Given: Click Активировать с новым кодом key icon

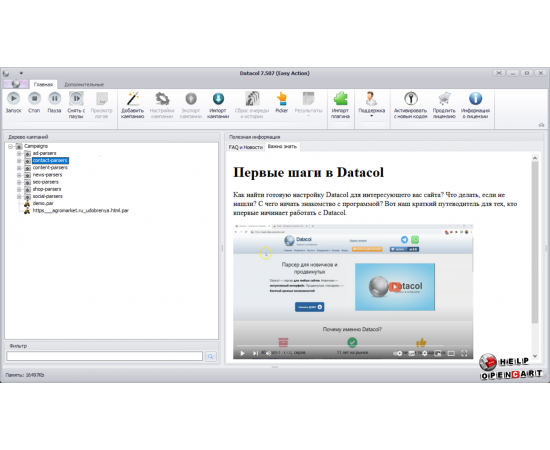Looking at the screenshot, I should pos(411,99).
